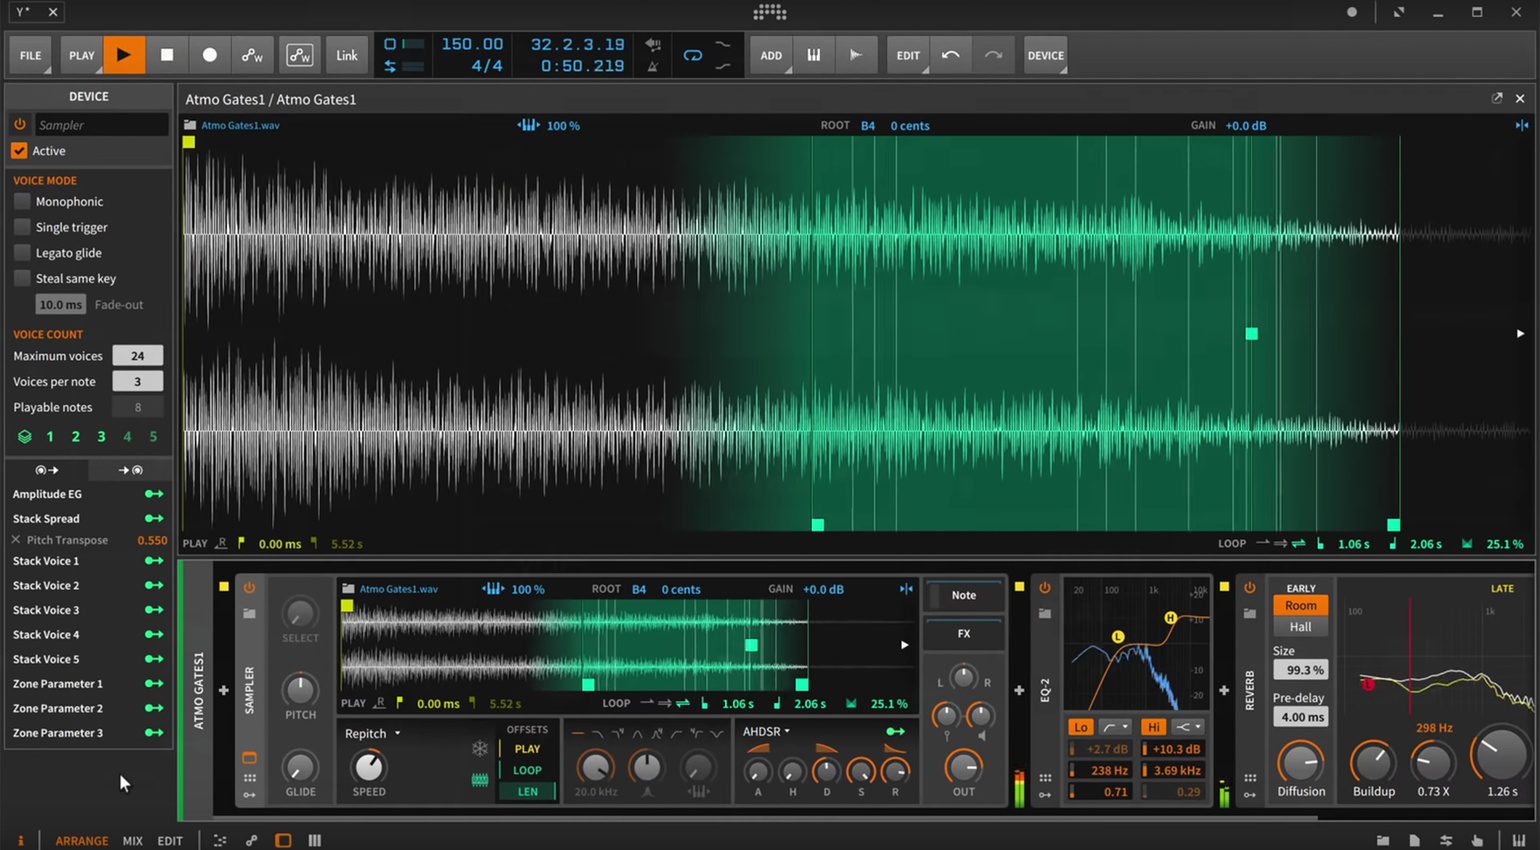The image size is (1540, 850).
Task: Click the Maximum voices value field
Action: 137,356
